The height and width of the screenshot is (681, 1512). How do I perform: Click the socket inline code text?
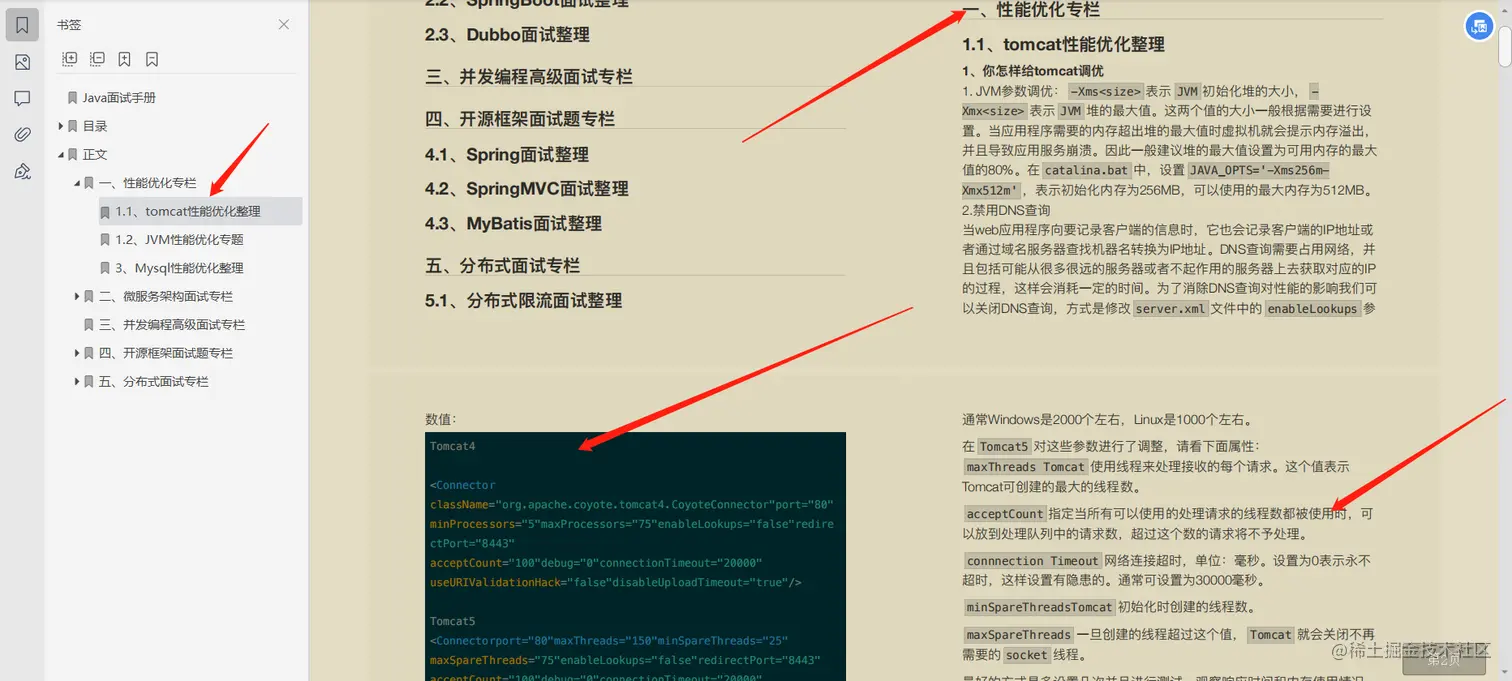pos(1027,655)
